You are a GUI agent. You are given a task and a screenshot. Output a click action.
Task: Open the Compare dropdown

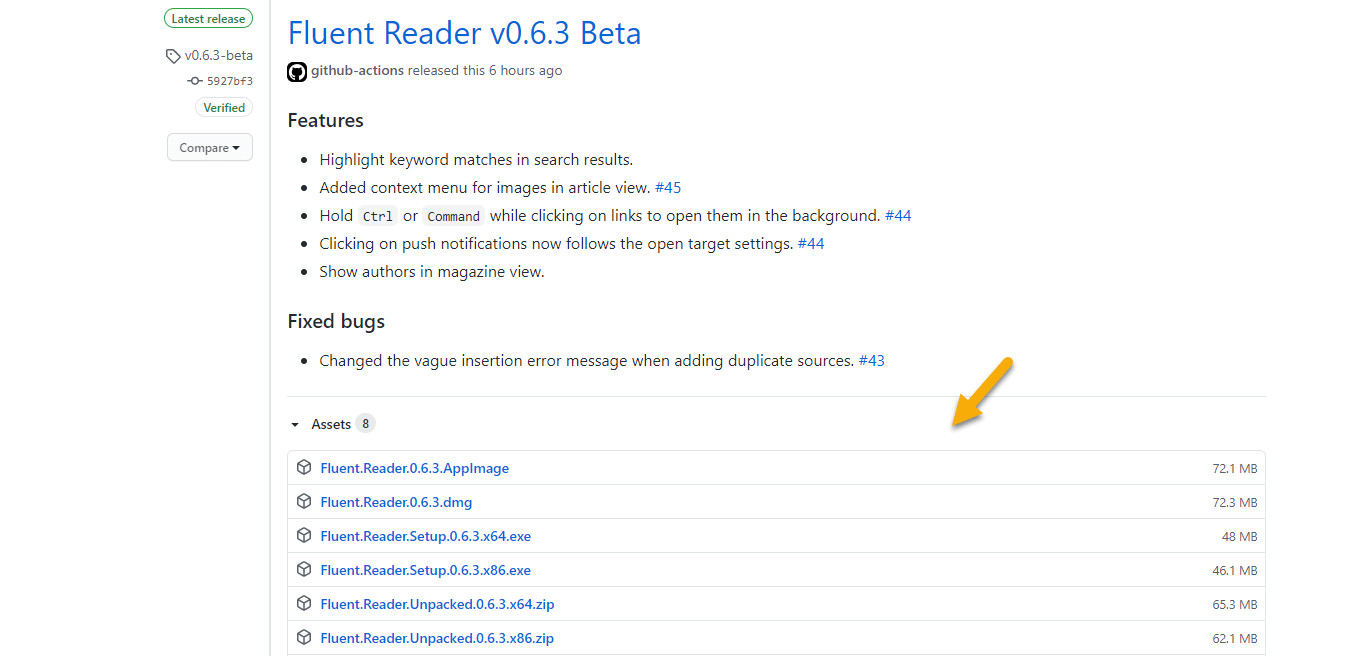point(209,147)
